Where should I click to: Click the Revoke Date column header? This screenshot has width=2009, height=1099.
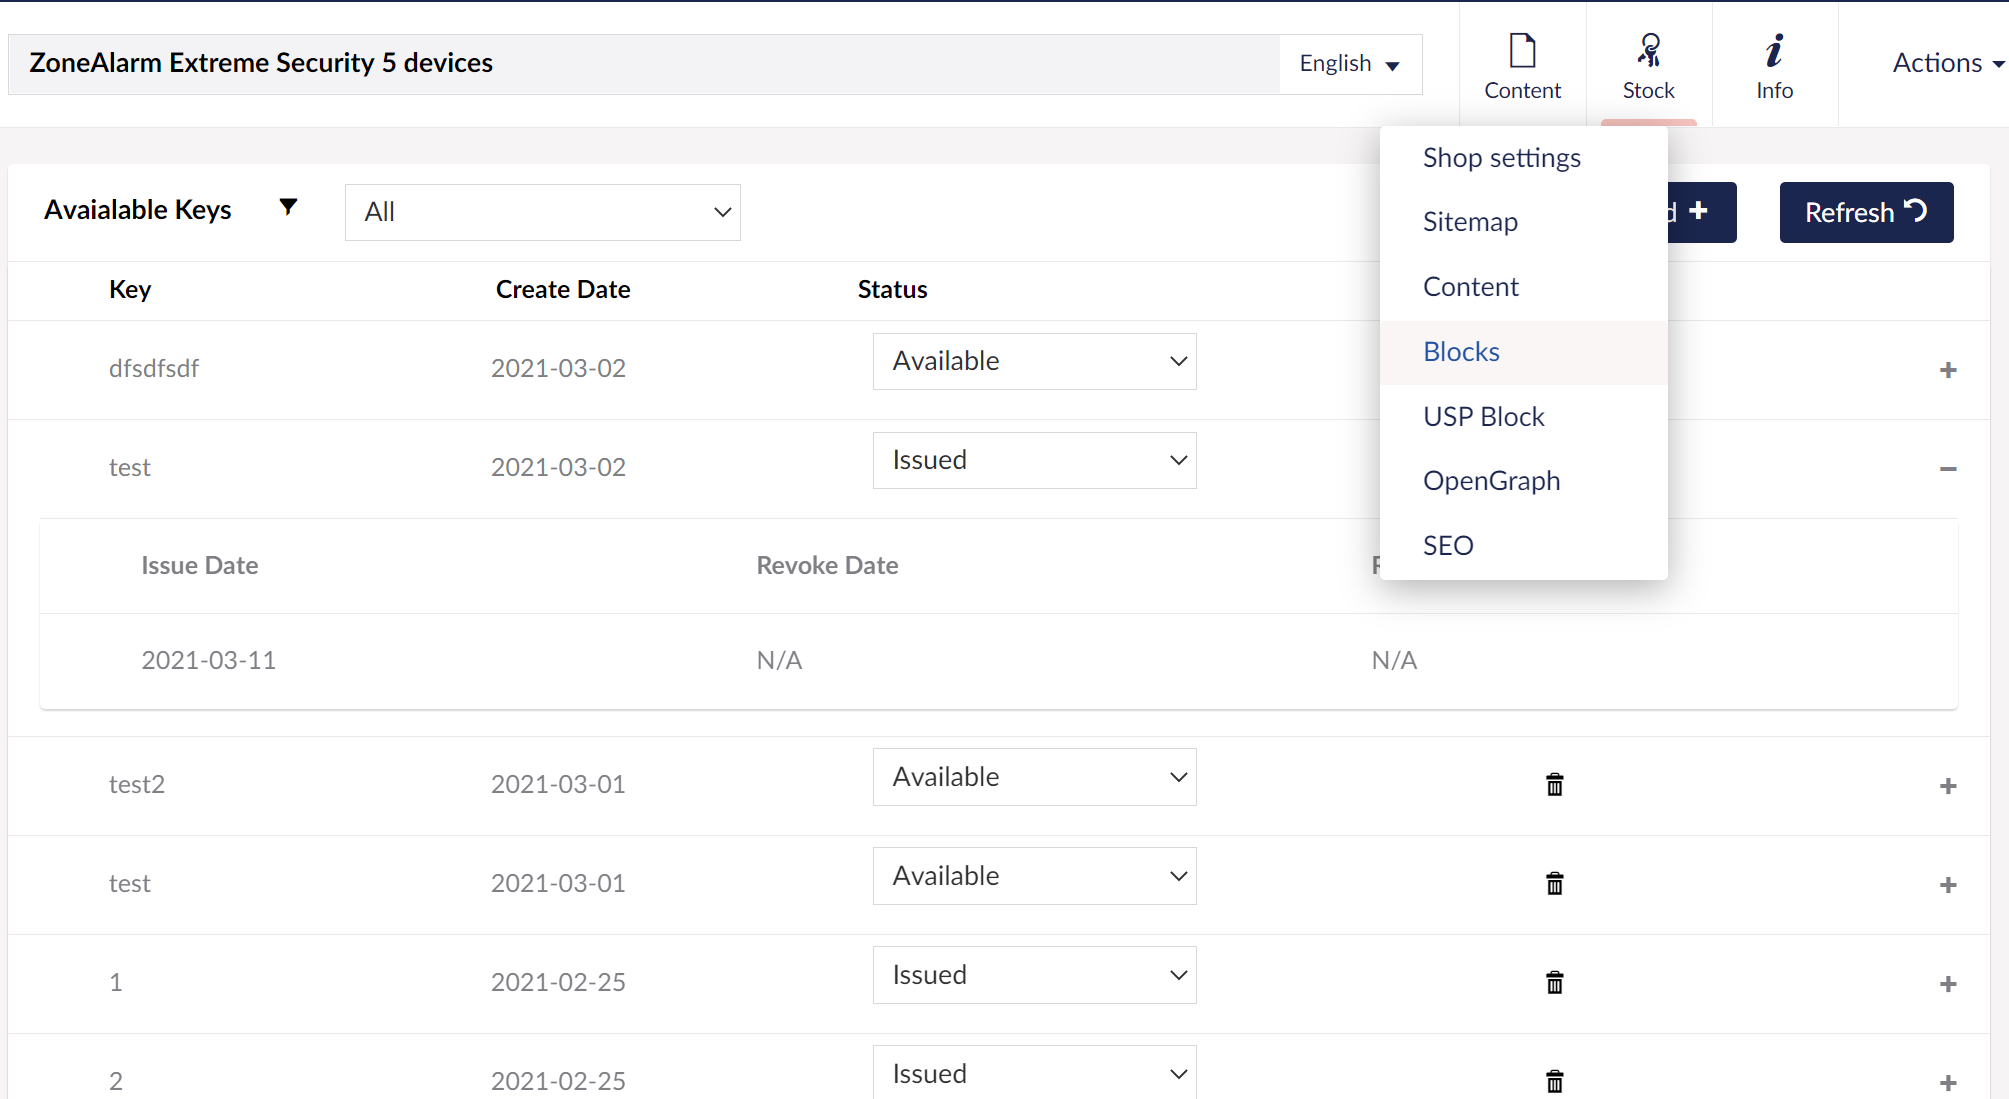tap(827, 565)
